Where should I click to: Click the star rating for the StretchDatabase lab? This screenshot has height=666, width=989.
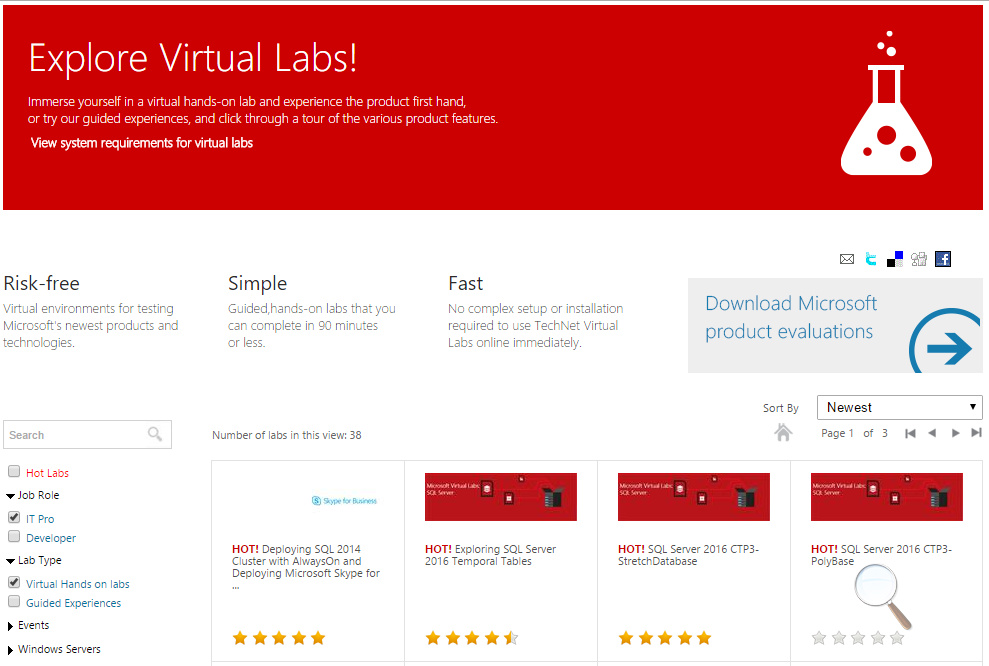(665, 638)
